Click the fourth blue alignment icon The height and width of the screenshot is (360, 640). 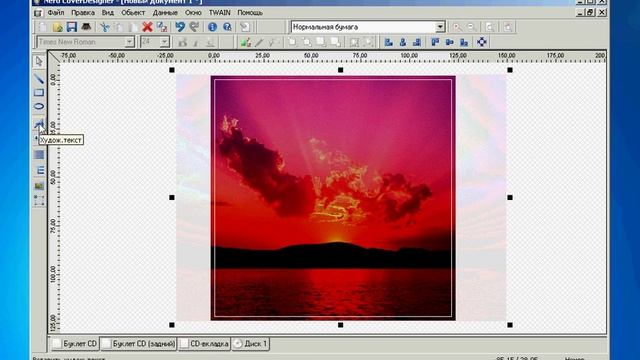point(435,42)
